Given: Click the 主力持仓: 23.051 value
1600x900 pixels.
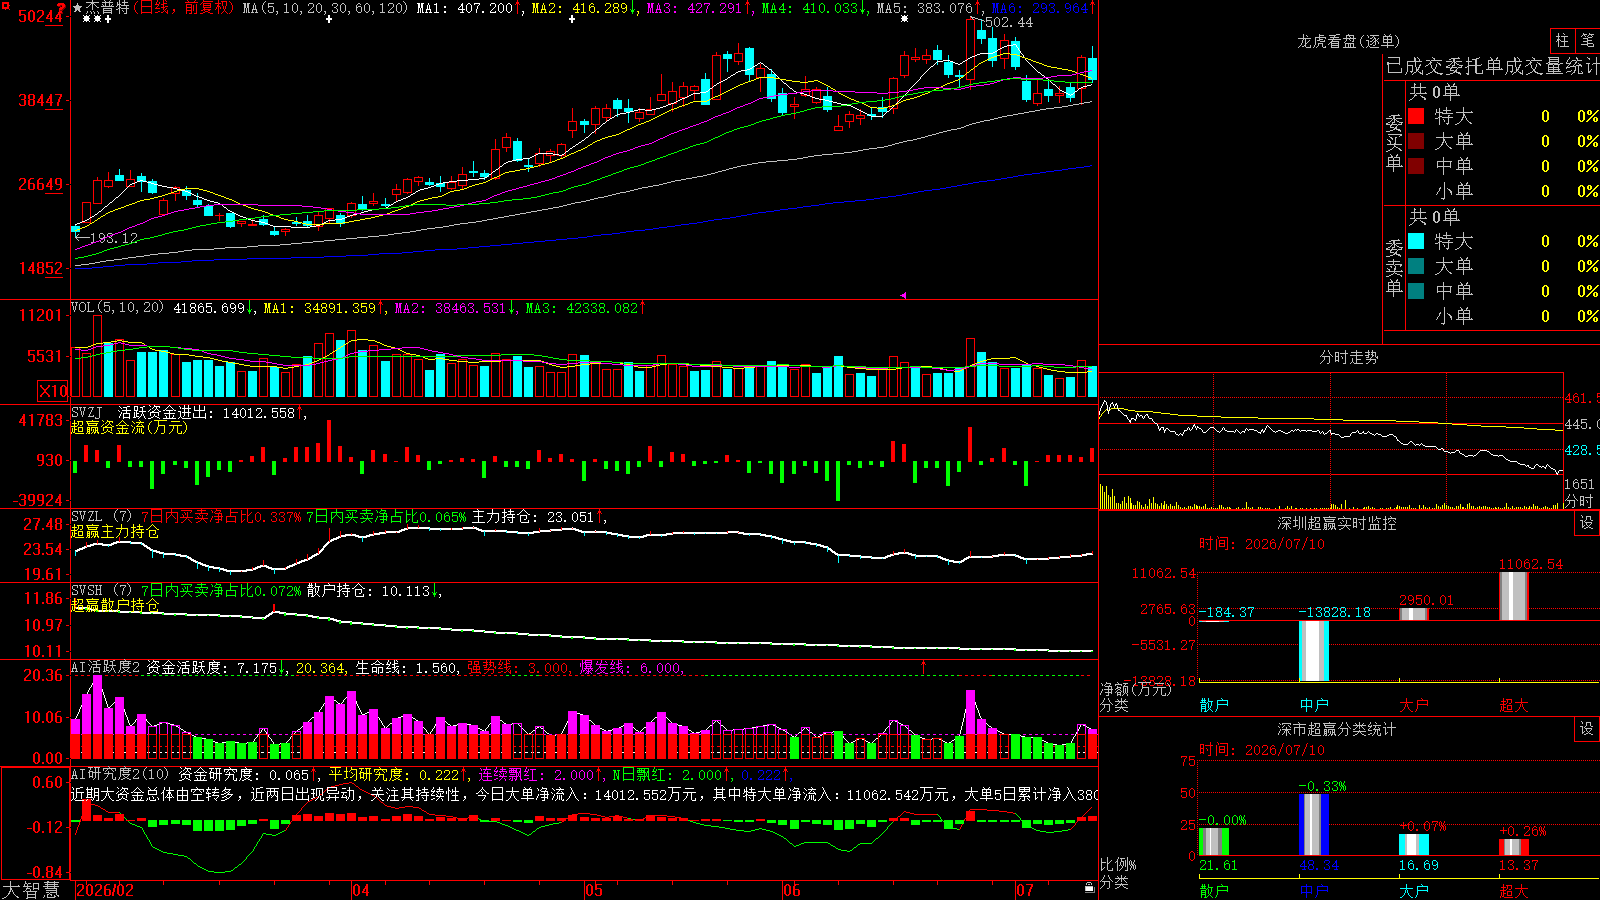Looking at the screenshot, I should pyautogui.click(x=539, y=517).
